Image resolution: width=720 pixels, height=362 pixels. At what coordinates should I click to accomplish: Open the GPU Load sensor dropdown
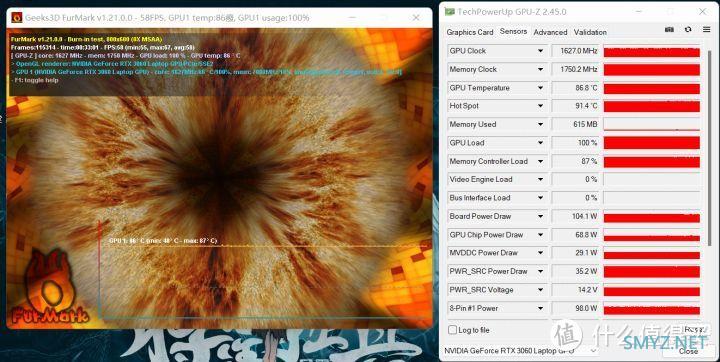coord(540,143)
